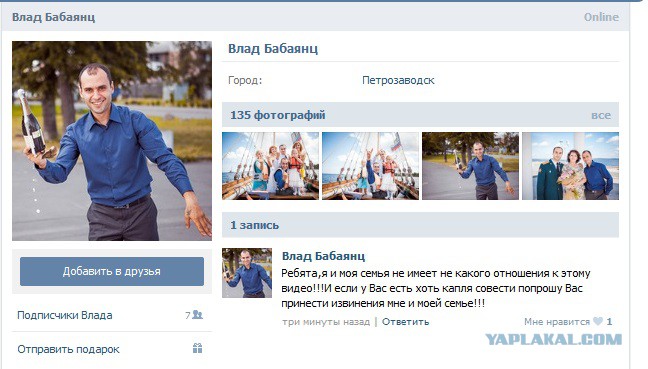
Task: Open first ship group photo thumbnail
Action: pos(270,166)
